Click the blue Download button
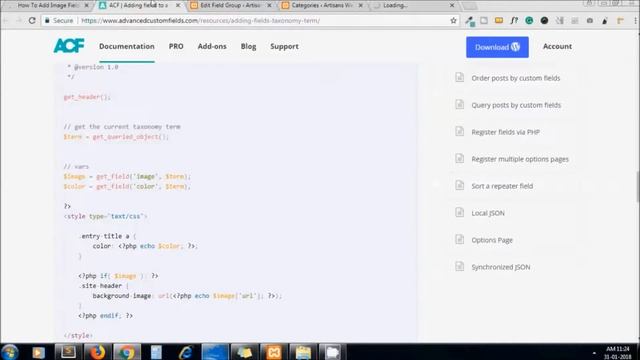 point(497,47)
